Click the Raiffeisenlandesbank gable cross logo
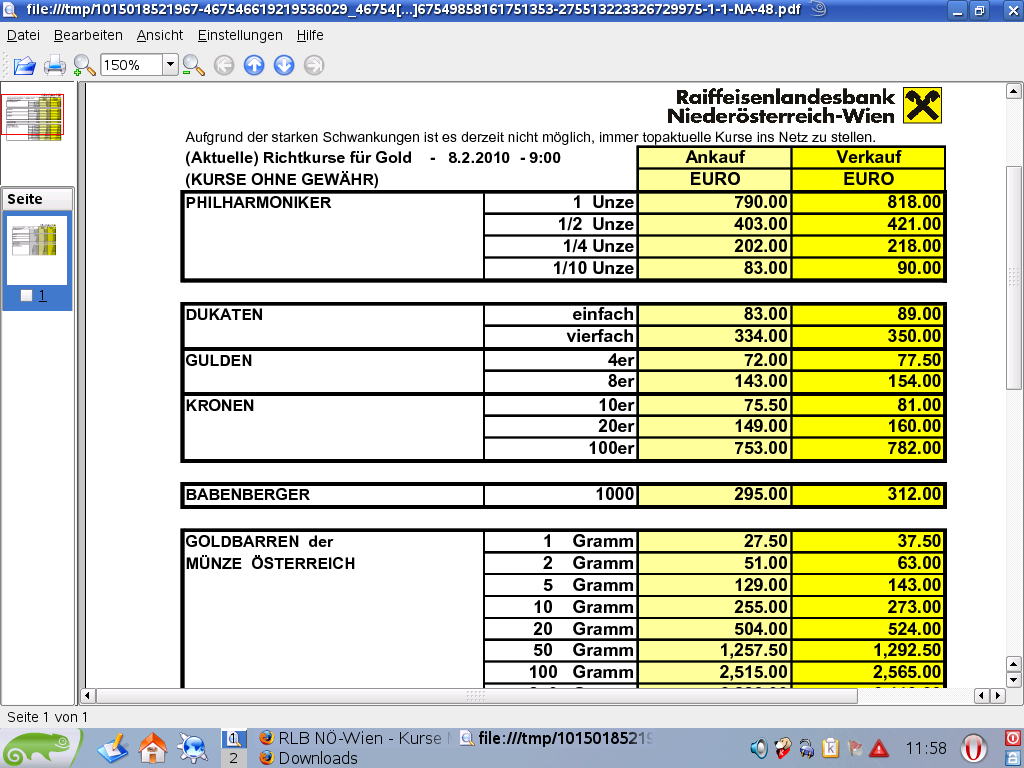Screen dimensions: 1024x768 point(922,105)
